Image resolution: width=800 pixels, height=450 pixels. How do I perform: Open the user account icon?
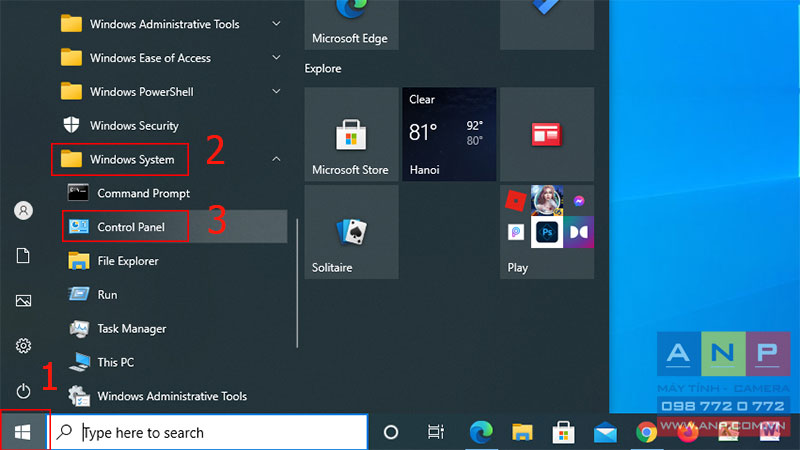(23, 210)
